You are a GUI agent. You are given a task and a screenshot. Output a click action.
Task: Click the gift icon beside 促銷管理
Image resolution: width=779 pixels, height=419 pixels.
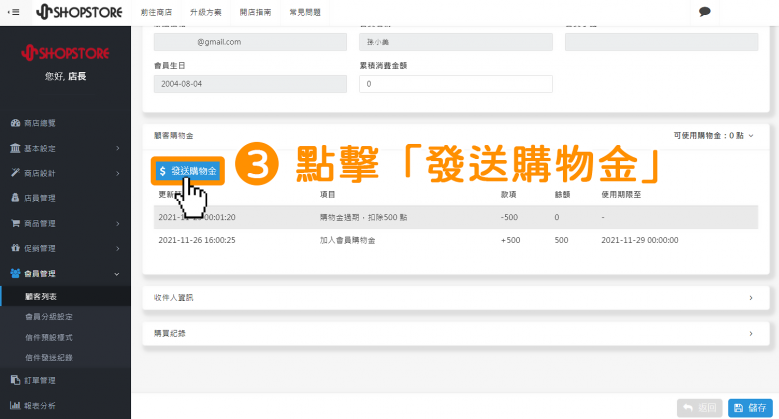pos(15,248)
